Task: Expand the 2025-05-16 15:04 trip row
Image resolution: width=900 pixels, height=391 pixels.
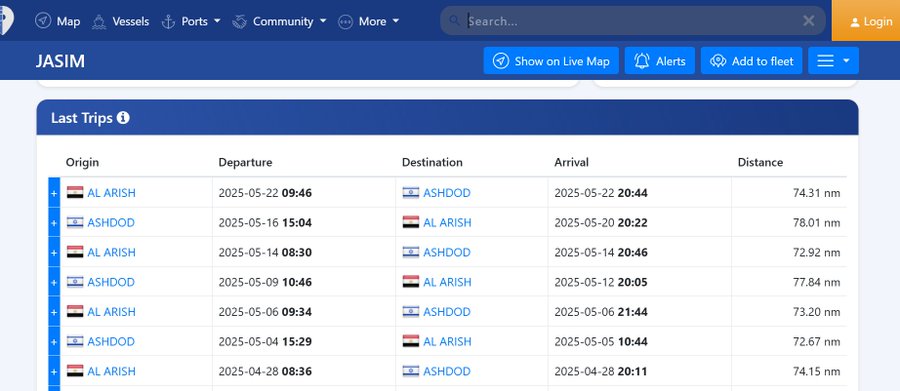Action: [54, 223]
